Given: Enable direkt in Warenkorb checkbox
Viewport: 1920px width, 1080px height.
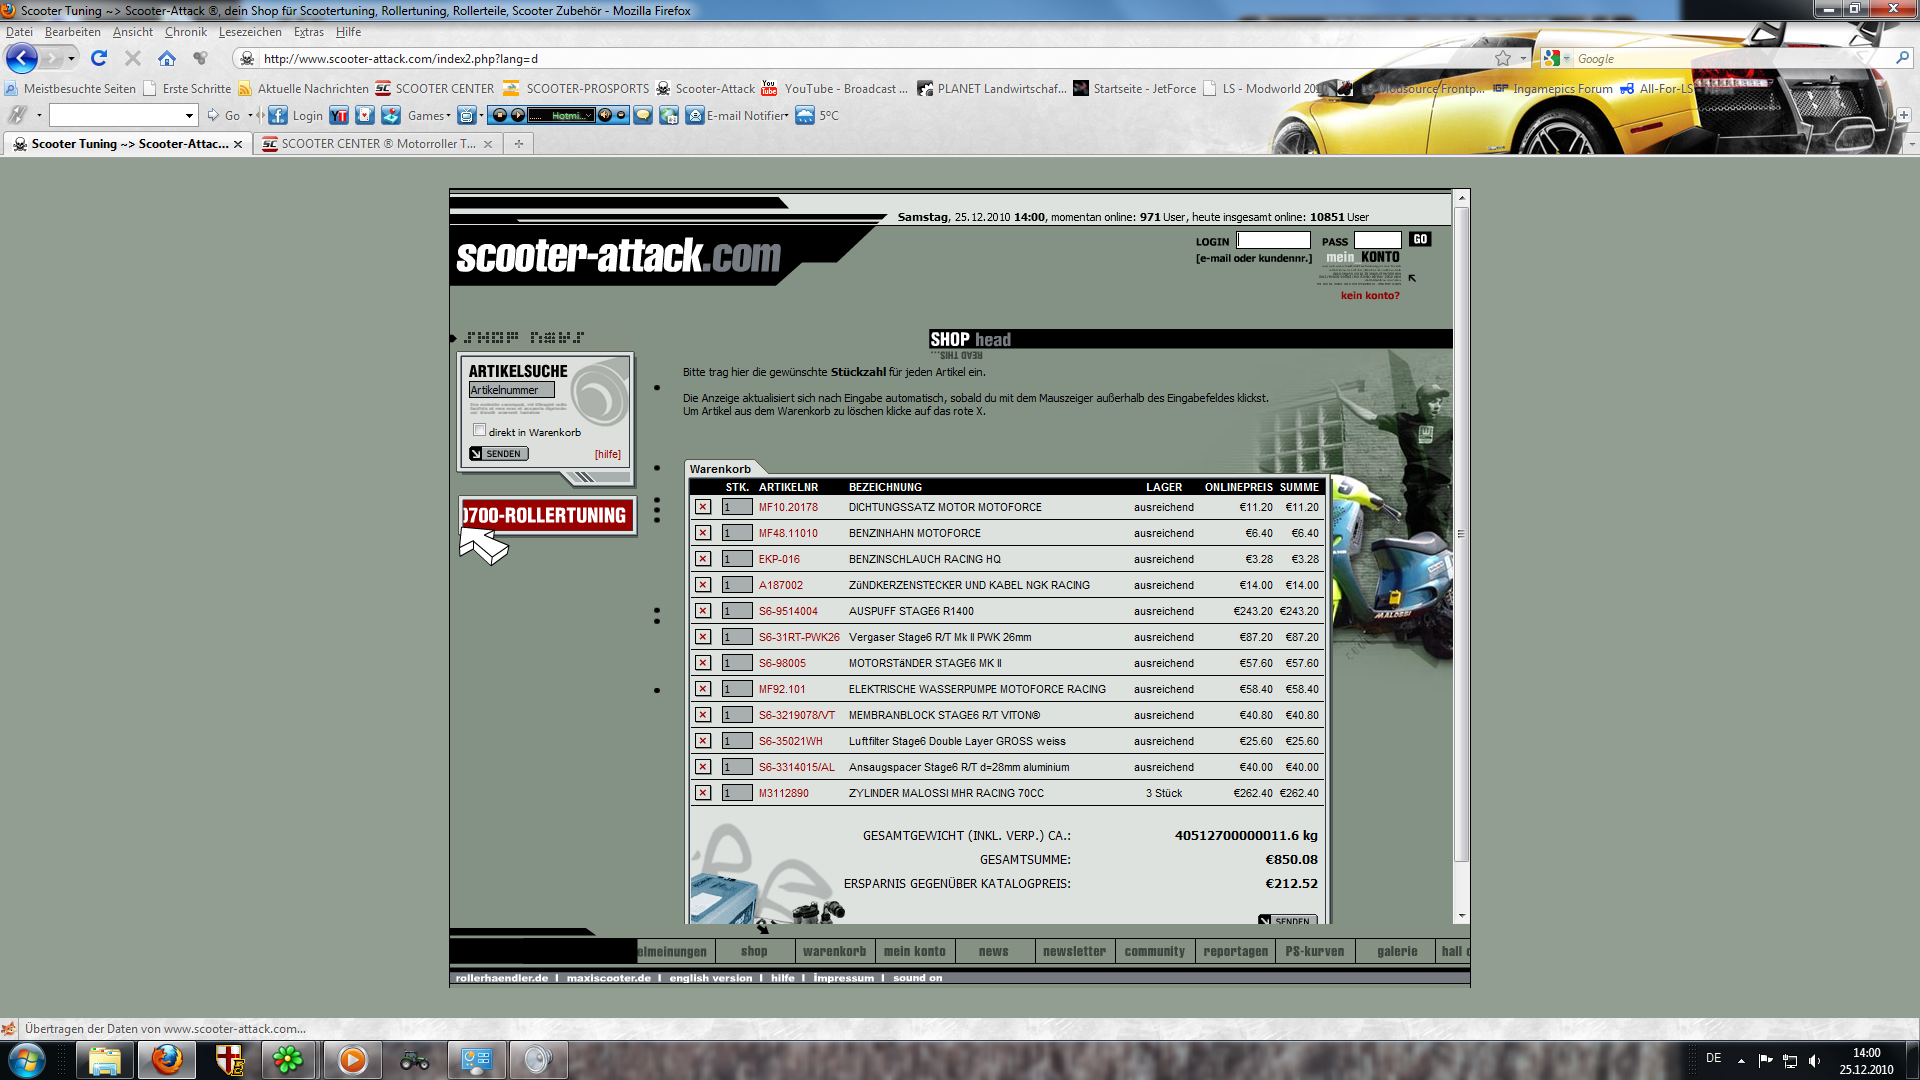Looking at the screenshot, I should coord(479,430).
